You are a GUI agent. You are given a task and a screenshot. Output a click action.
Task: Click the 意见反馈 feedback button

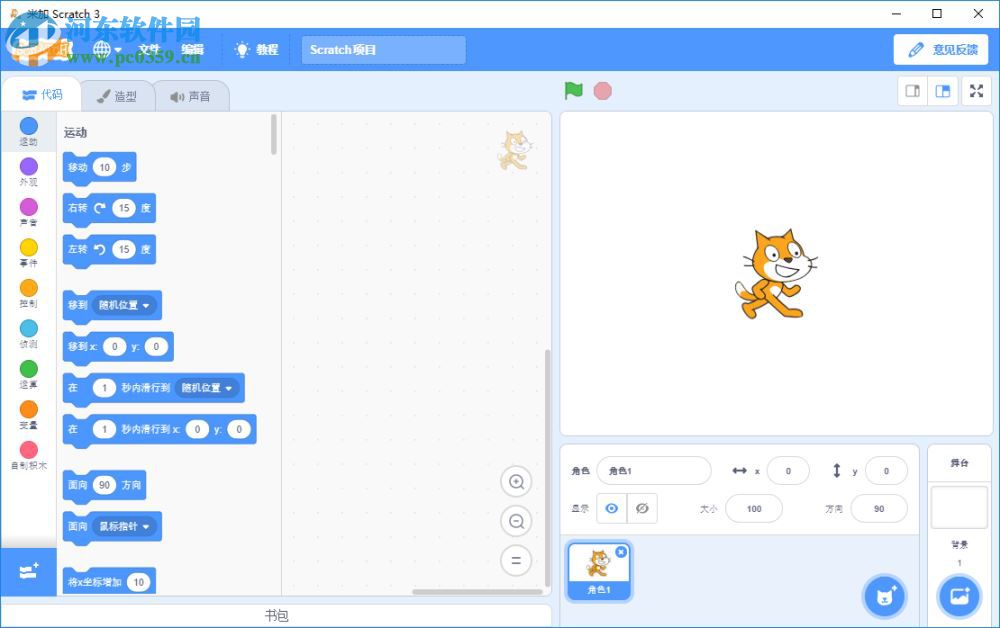941,48
